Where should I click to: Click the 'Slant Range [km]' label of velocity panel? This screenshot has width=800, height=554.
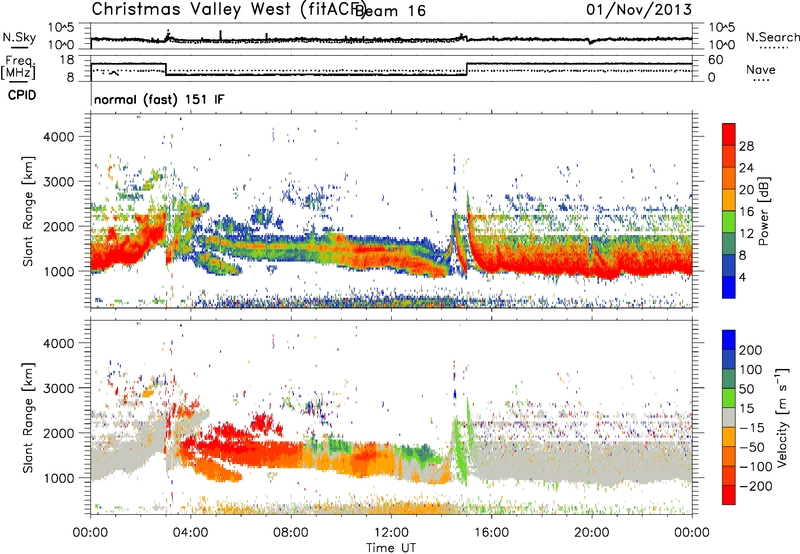(x=28, y=417)
